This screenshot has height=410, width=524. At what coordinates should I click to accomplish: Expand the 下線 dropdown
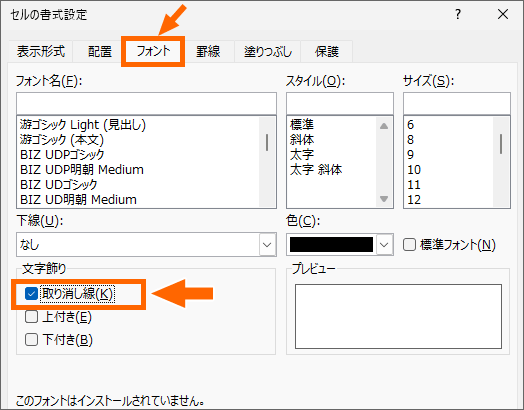click(x=267, y=245)
